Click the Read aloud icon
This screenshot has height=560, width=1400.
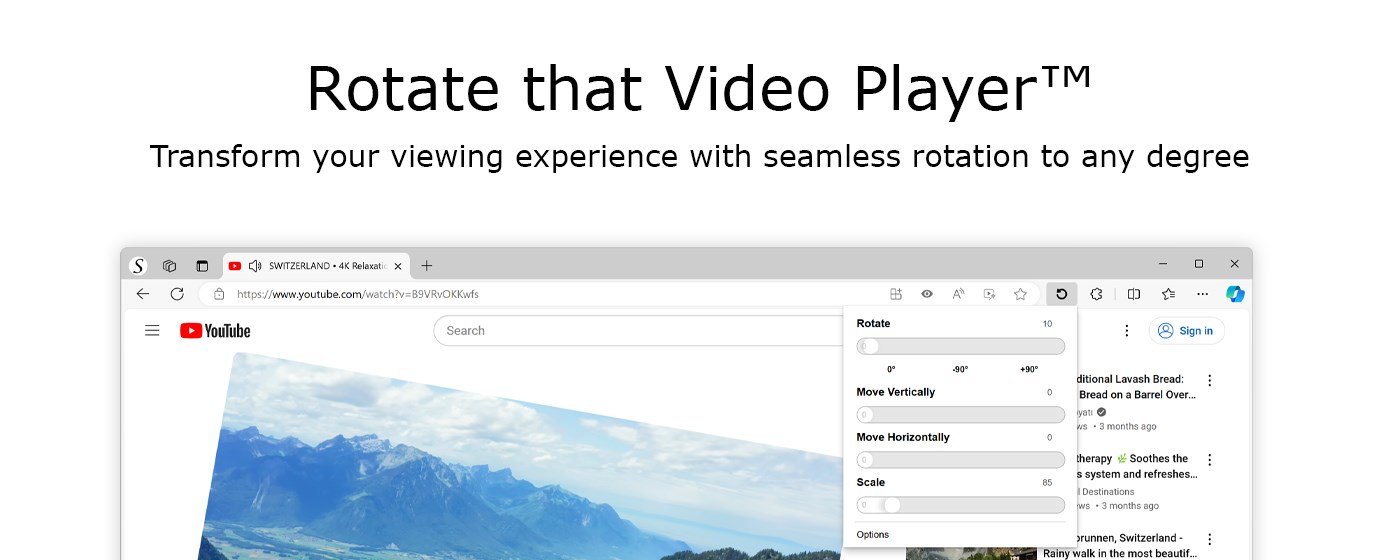point(958,294)
